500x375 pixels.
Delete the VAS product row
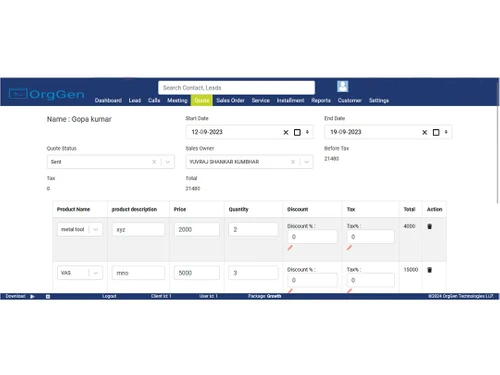click(429, 270)
